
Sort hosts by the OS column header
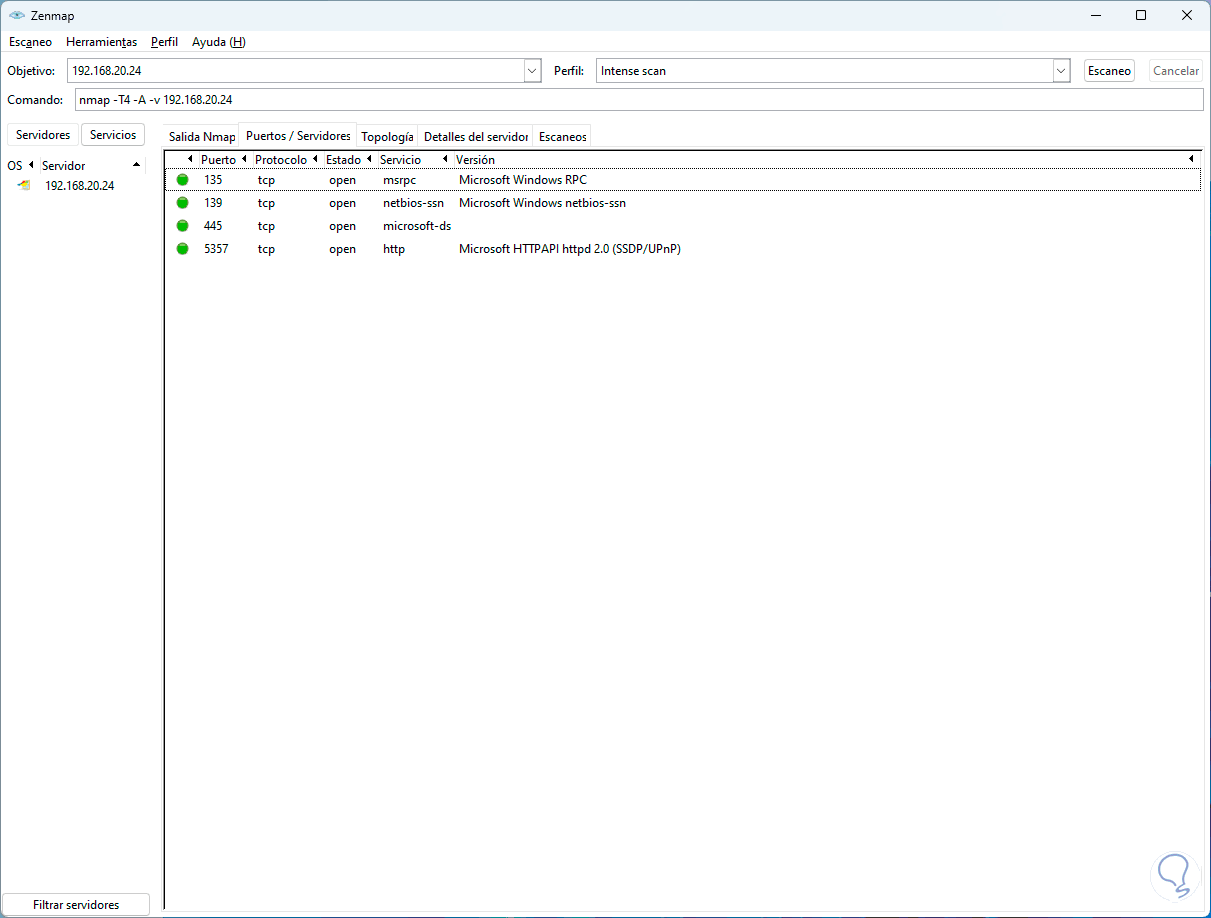[15, 166]
